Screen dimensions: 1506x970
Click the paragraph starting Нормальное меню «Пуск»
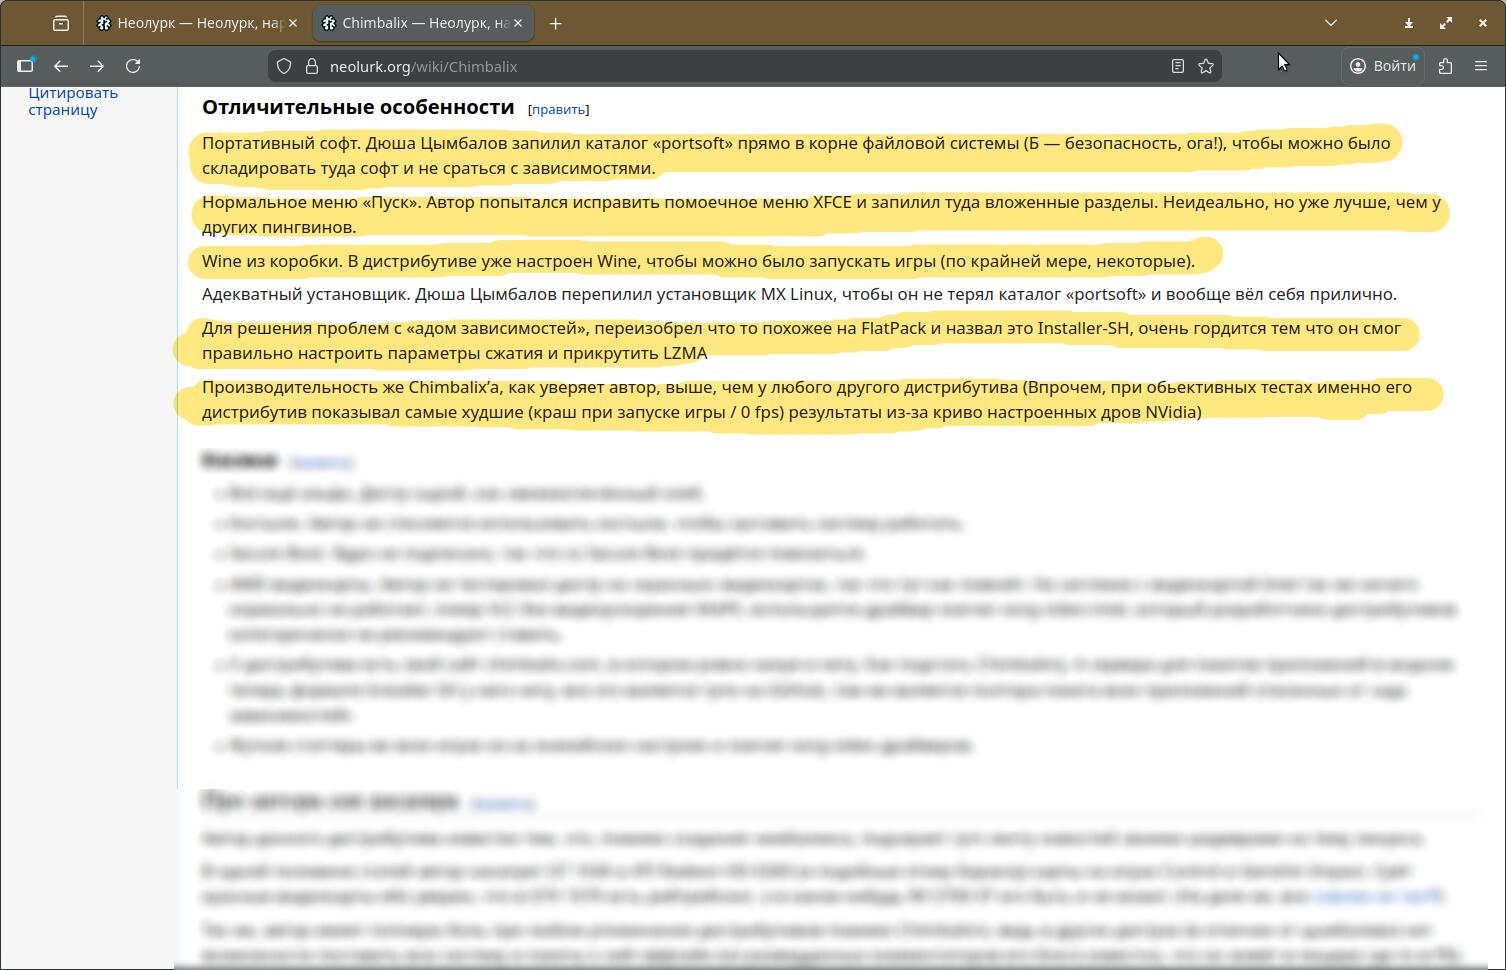click(x=821, y=214)
